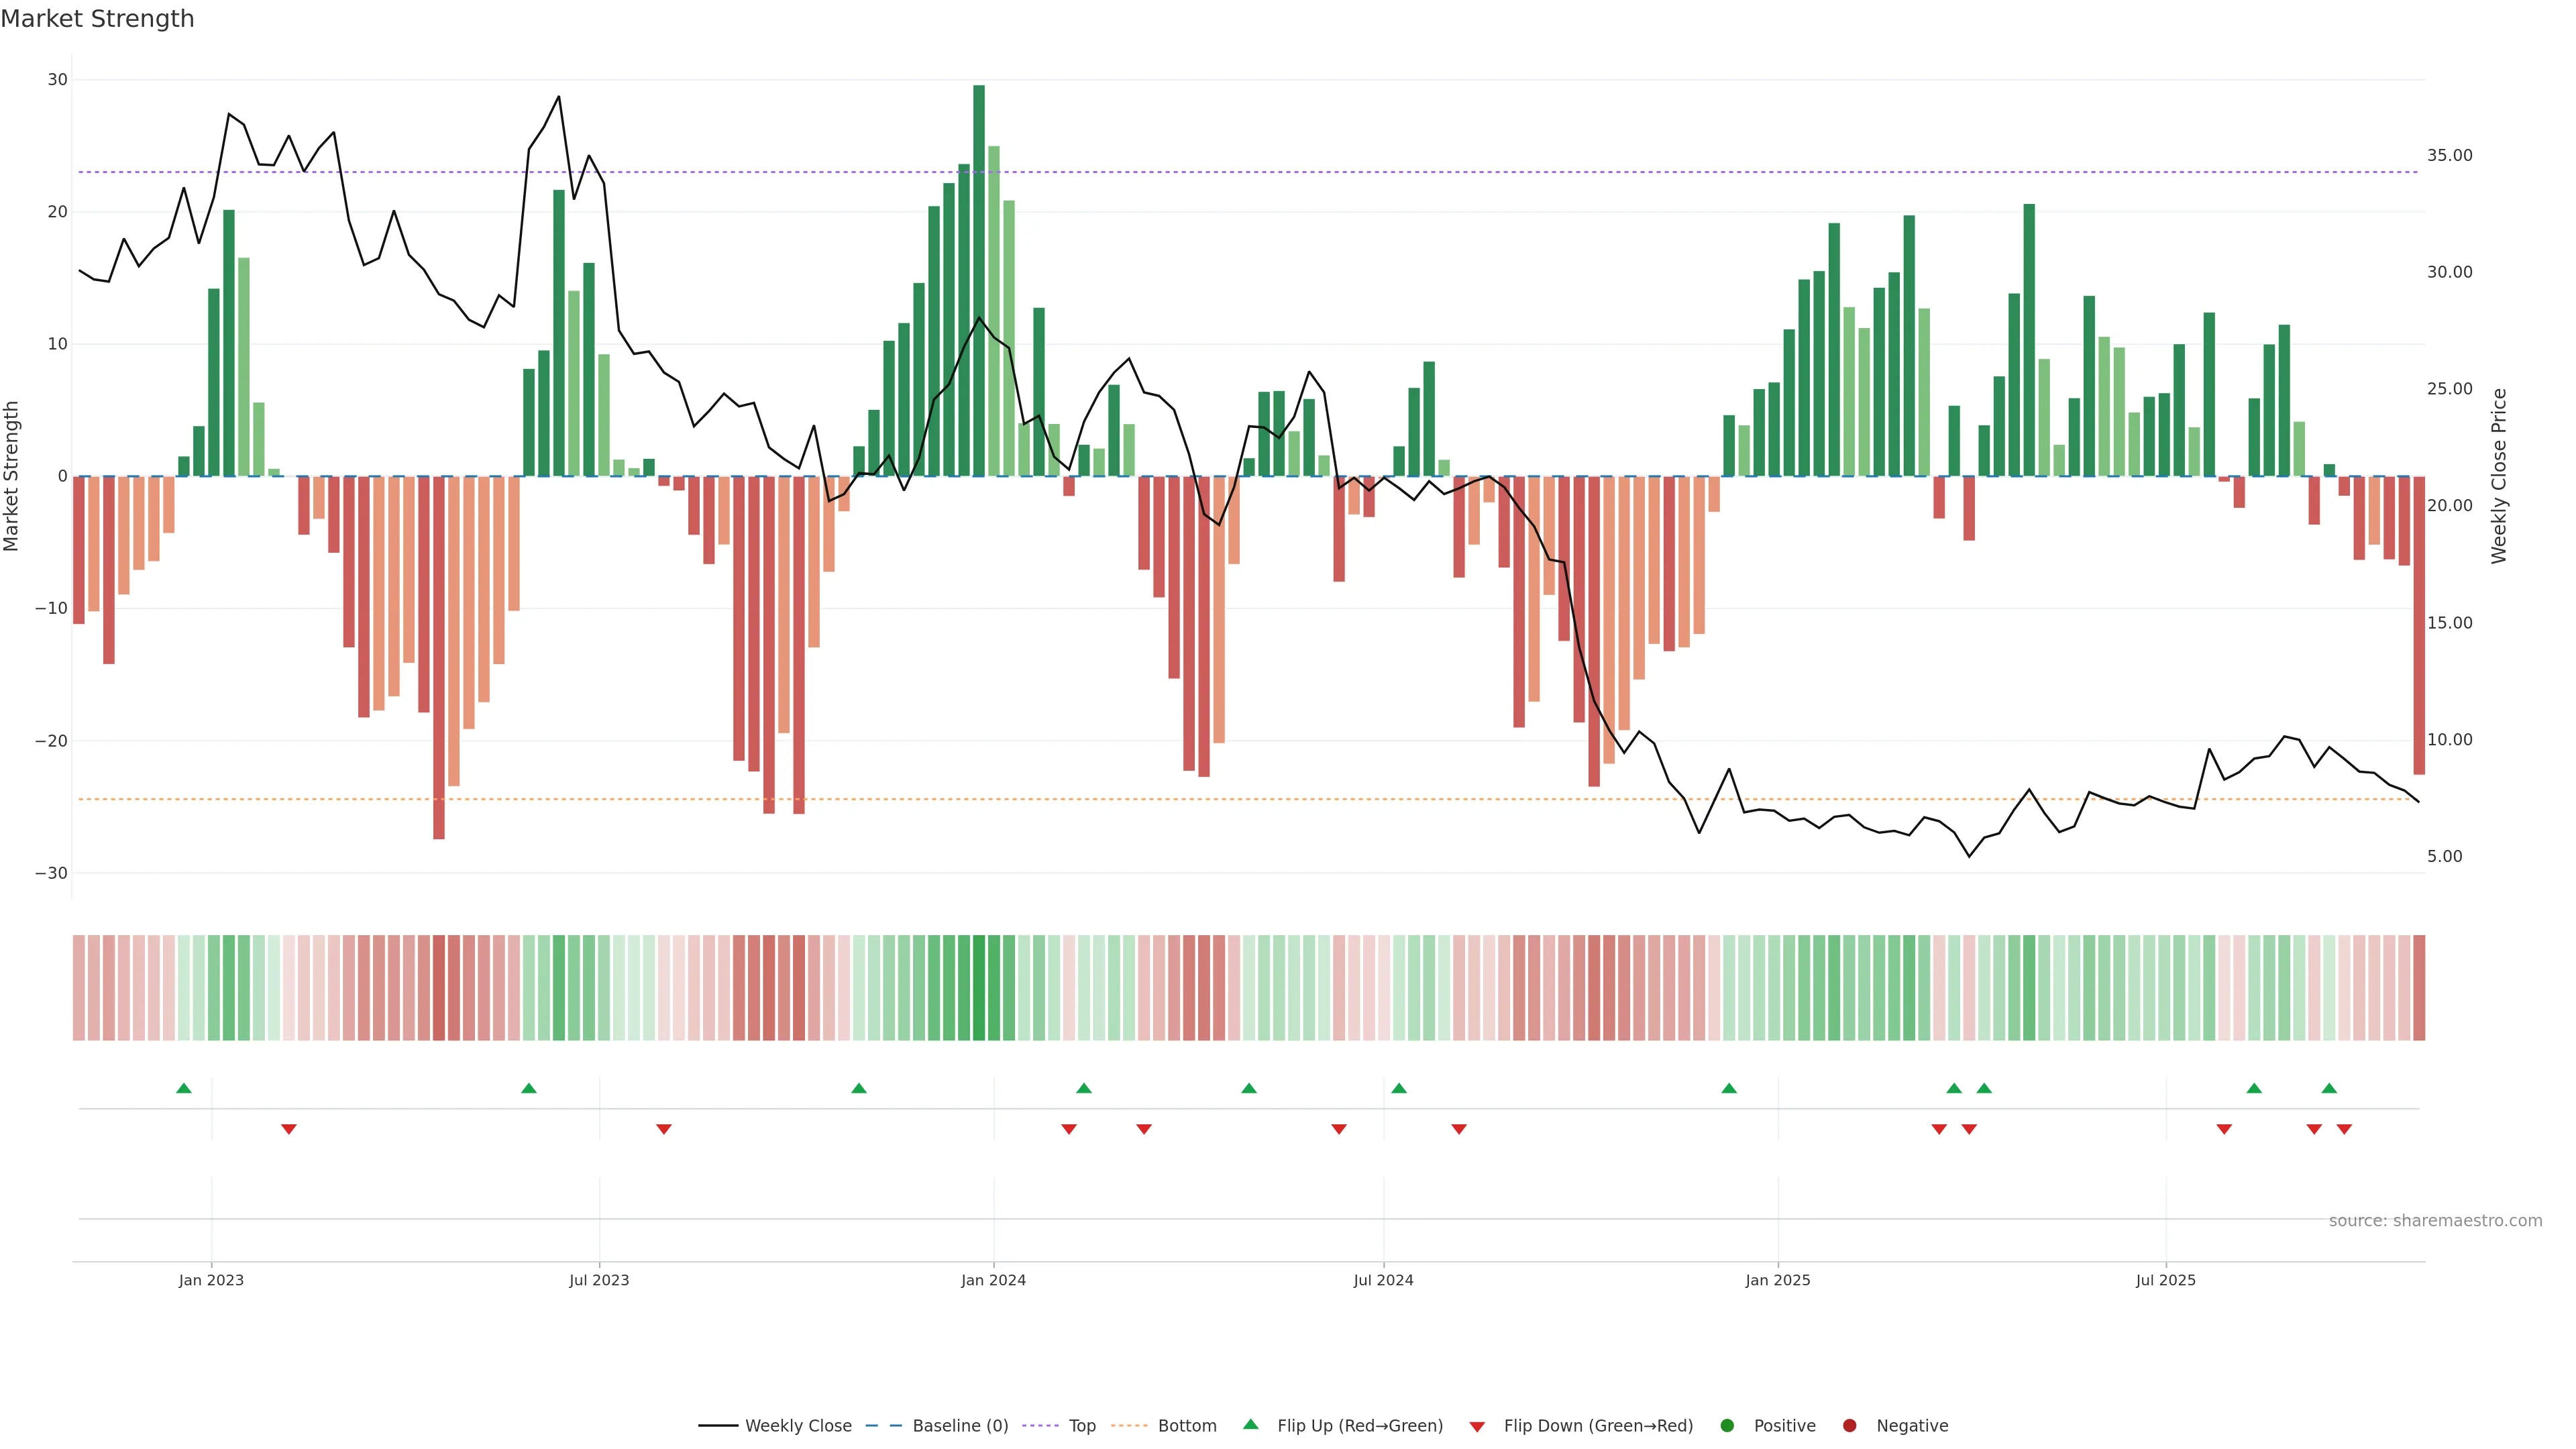This screenshot has width=2576, height=1449.
Task: Click the Negative red circle legend icon
Action: click(1849, 1425)
